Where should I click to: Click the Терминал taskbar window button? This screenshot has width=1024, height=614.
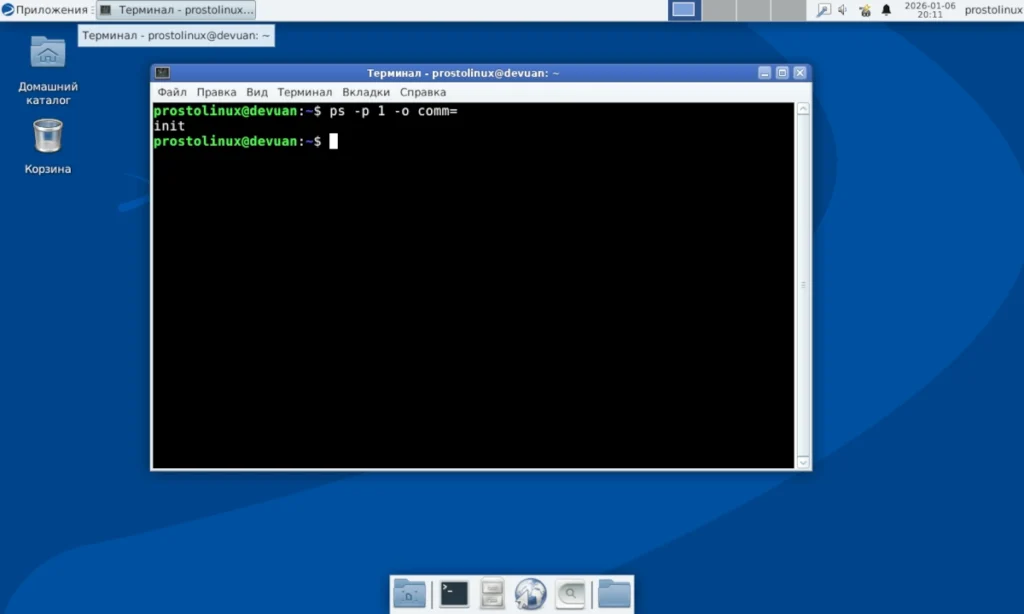176,10
